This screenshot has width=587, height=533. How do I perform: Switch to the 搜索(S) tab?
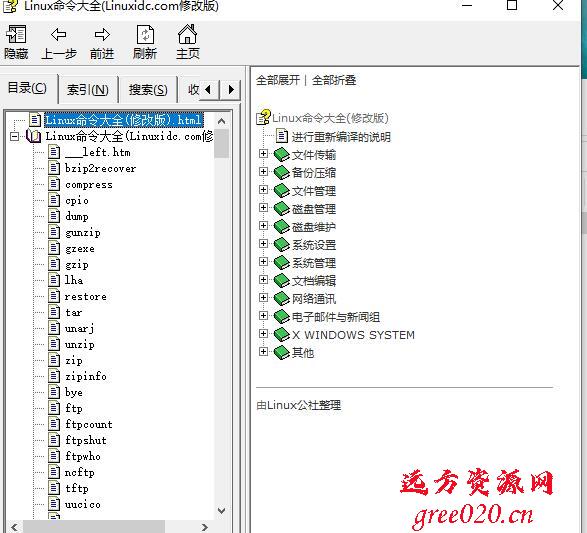click(148, 90)
